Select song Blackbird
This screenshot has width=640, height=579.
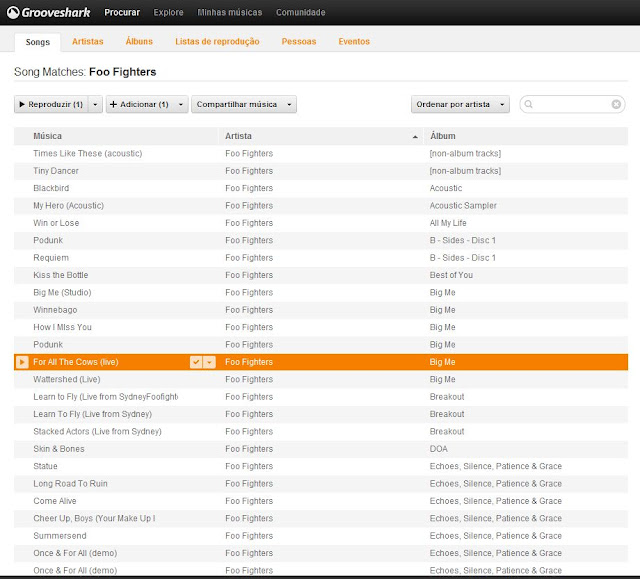tap(51, 188)
